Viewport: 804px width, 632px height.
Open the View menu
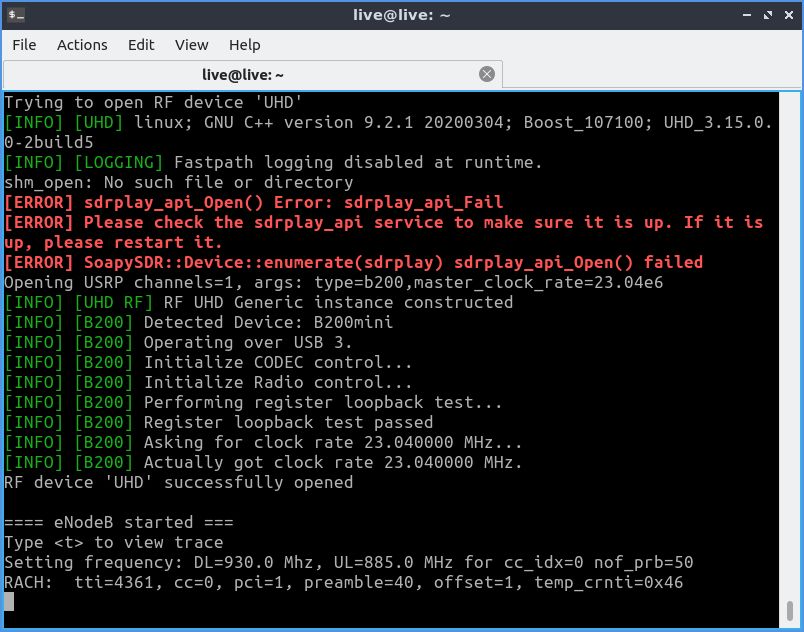coord(191,45)
